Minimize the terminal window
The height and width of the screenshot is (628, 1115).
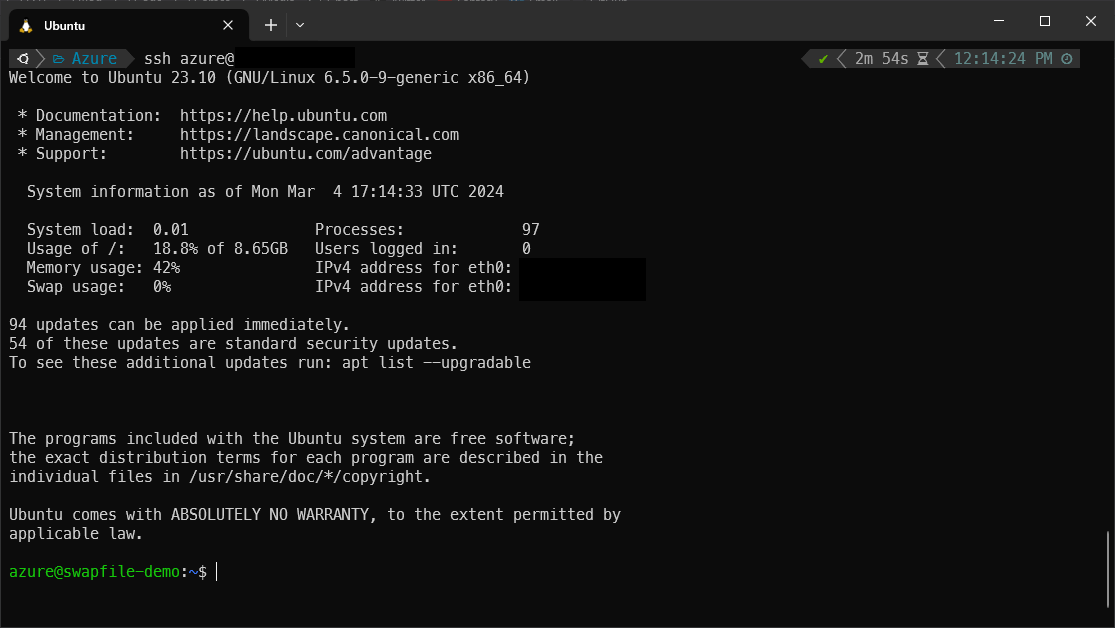pos(999,21)
